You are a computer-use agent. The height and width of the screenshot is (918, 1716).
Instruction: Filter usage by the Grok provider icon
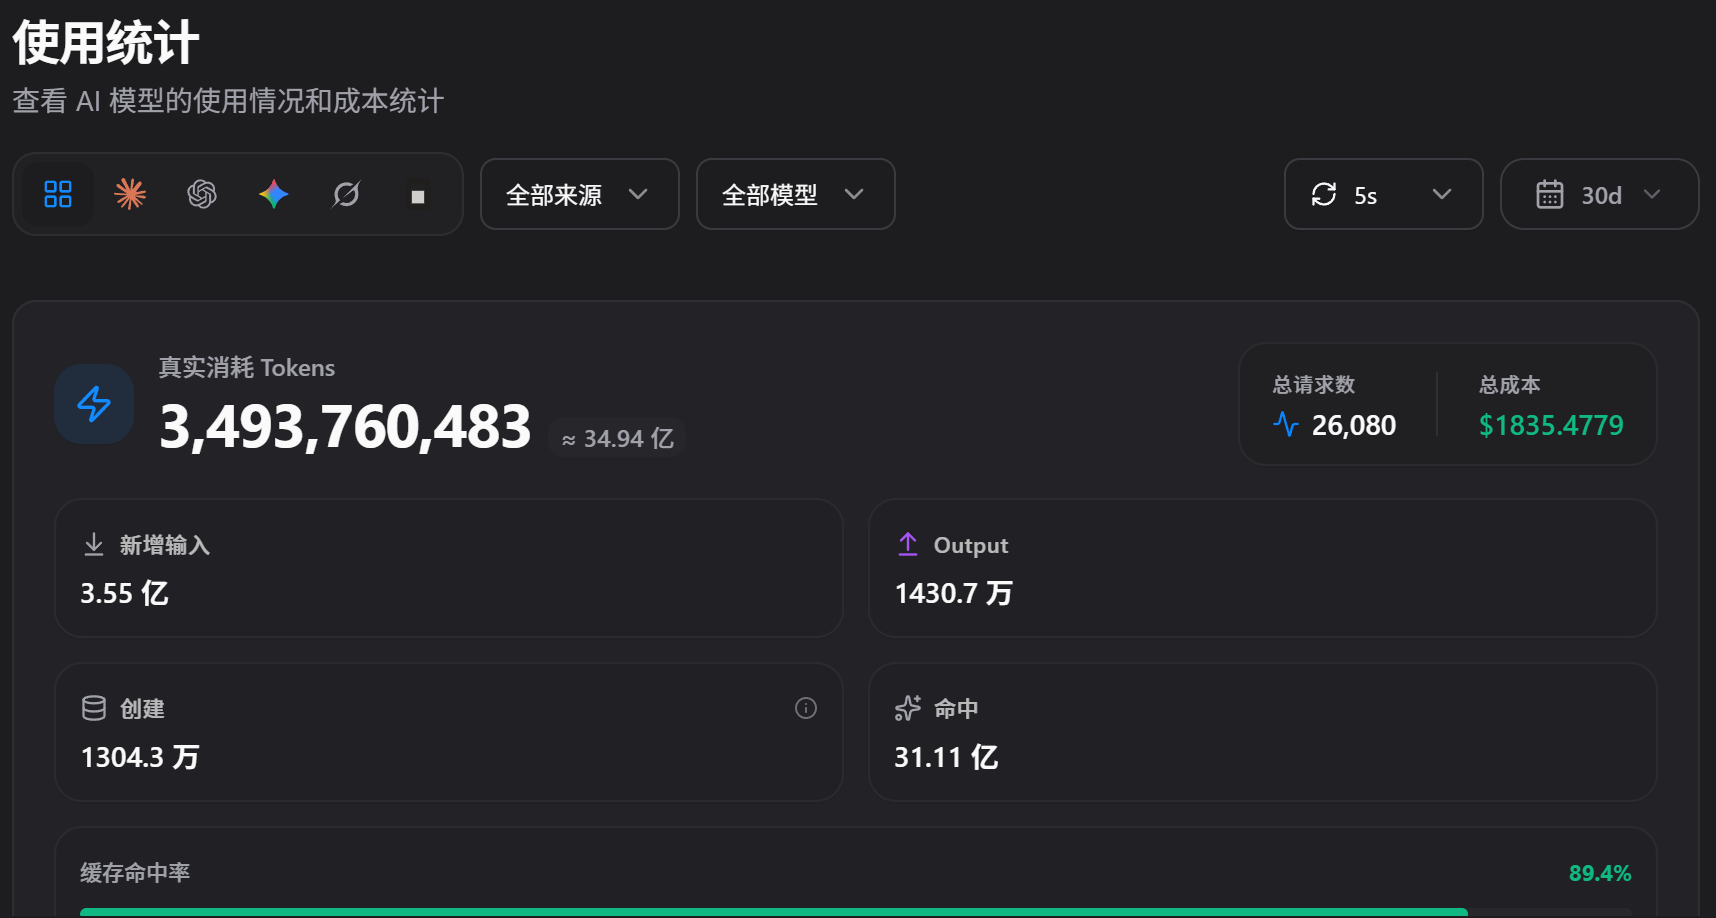(x=346, y=194)
